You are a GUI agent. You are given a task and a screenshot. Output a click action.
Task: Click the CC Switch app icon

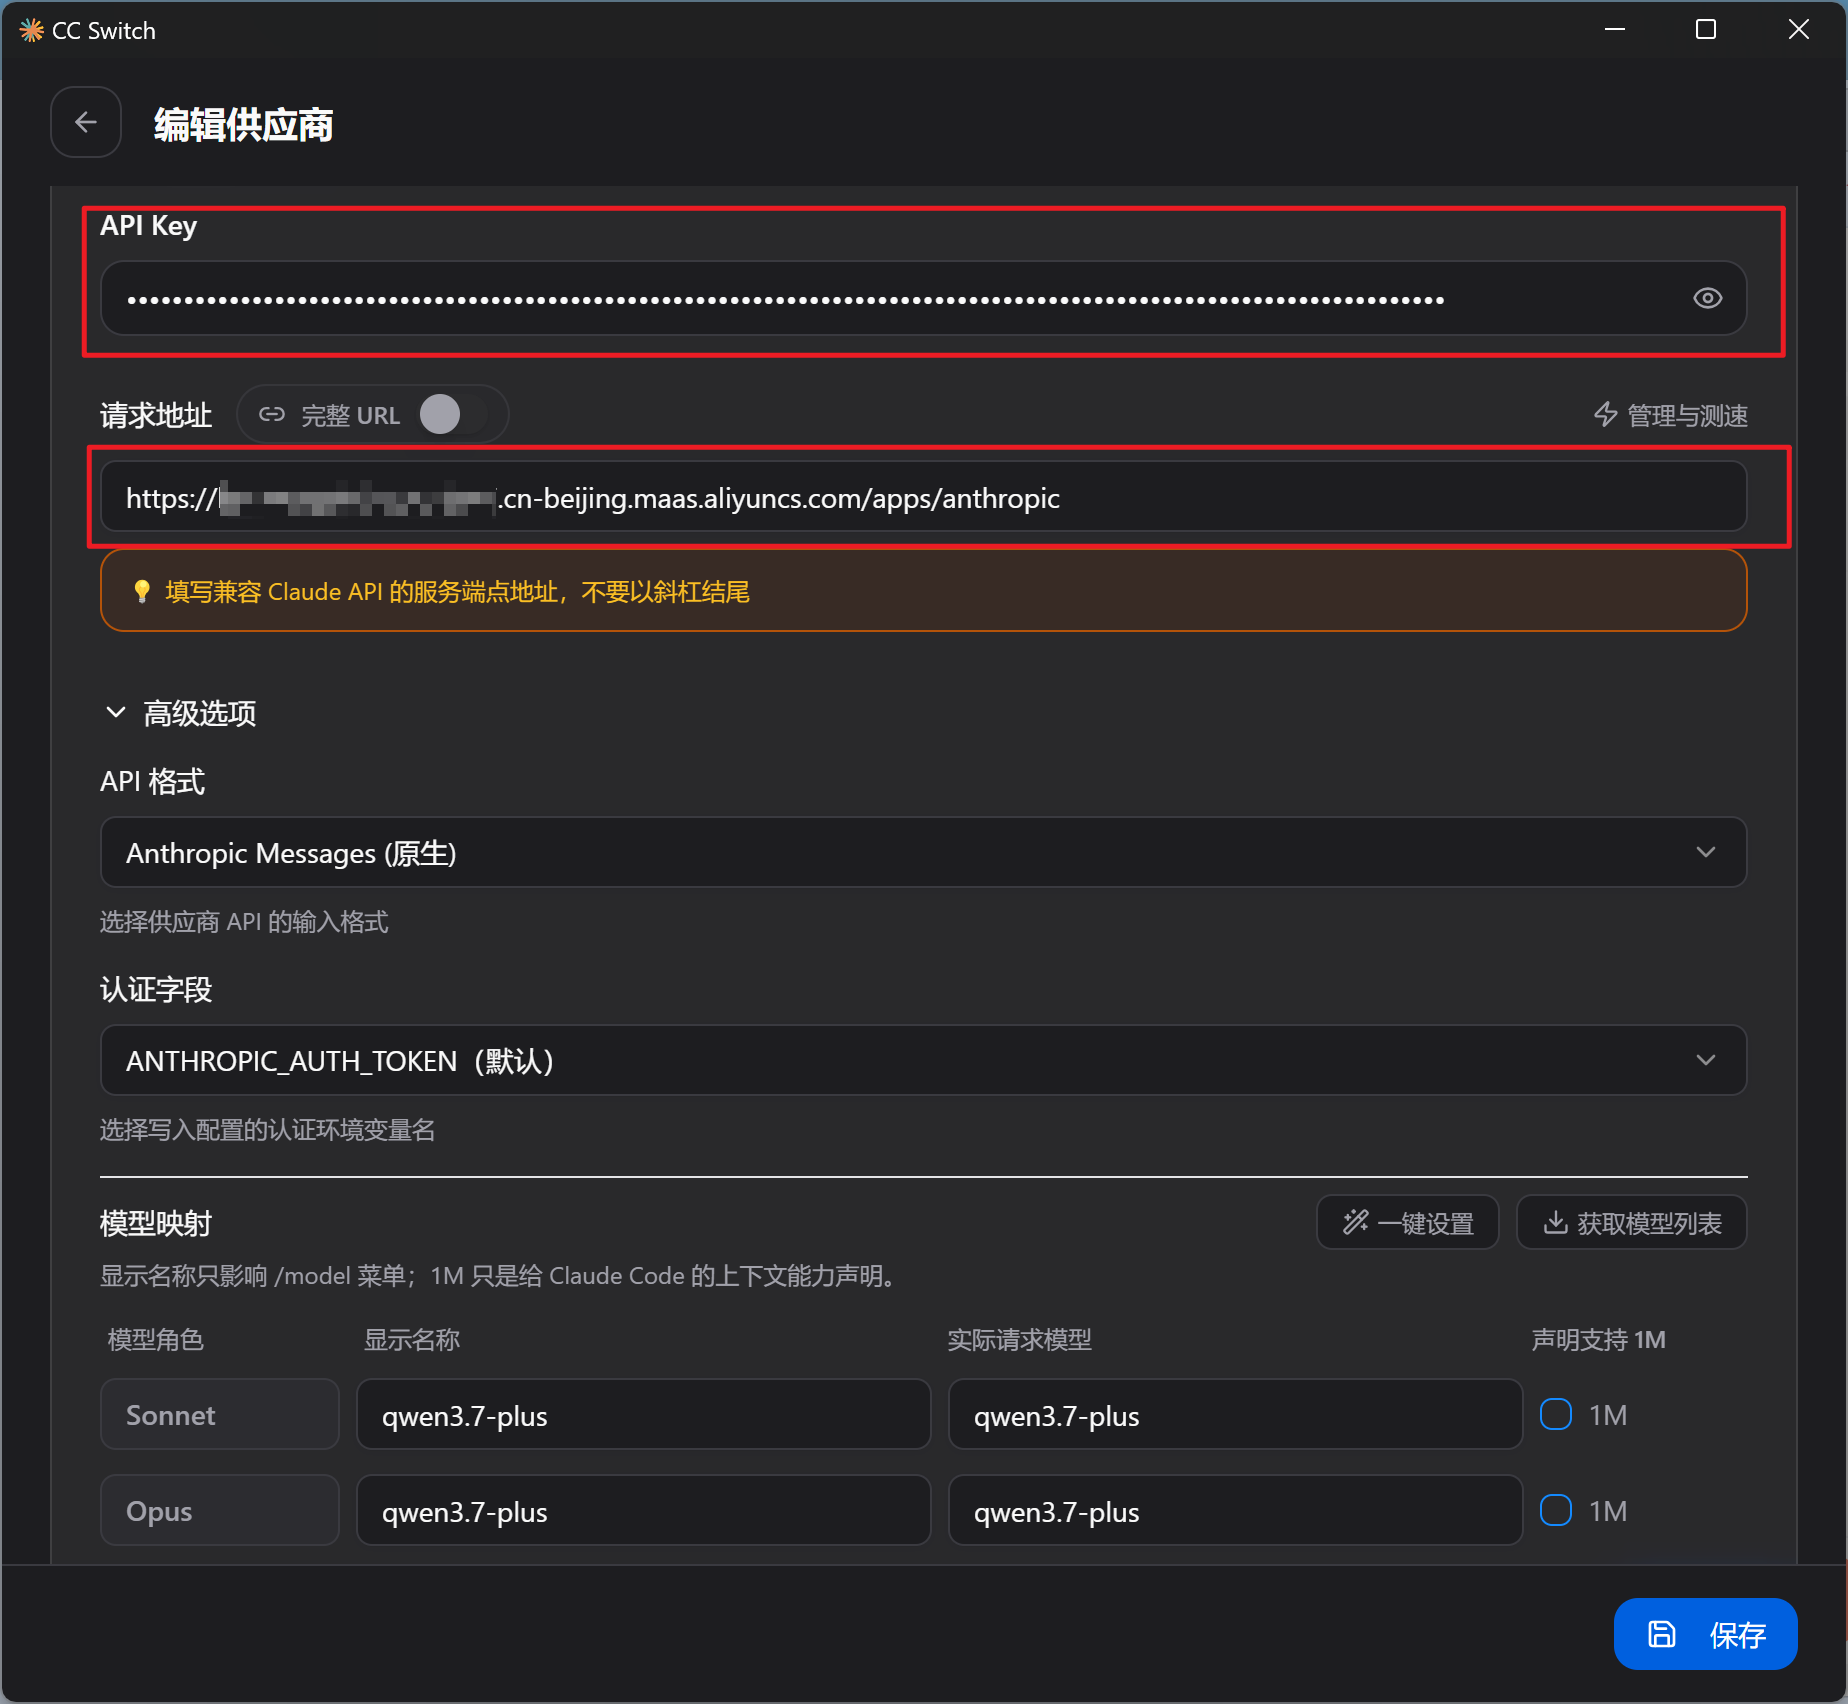point(31,30)
